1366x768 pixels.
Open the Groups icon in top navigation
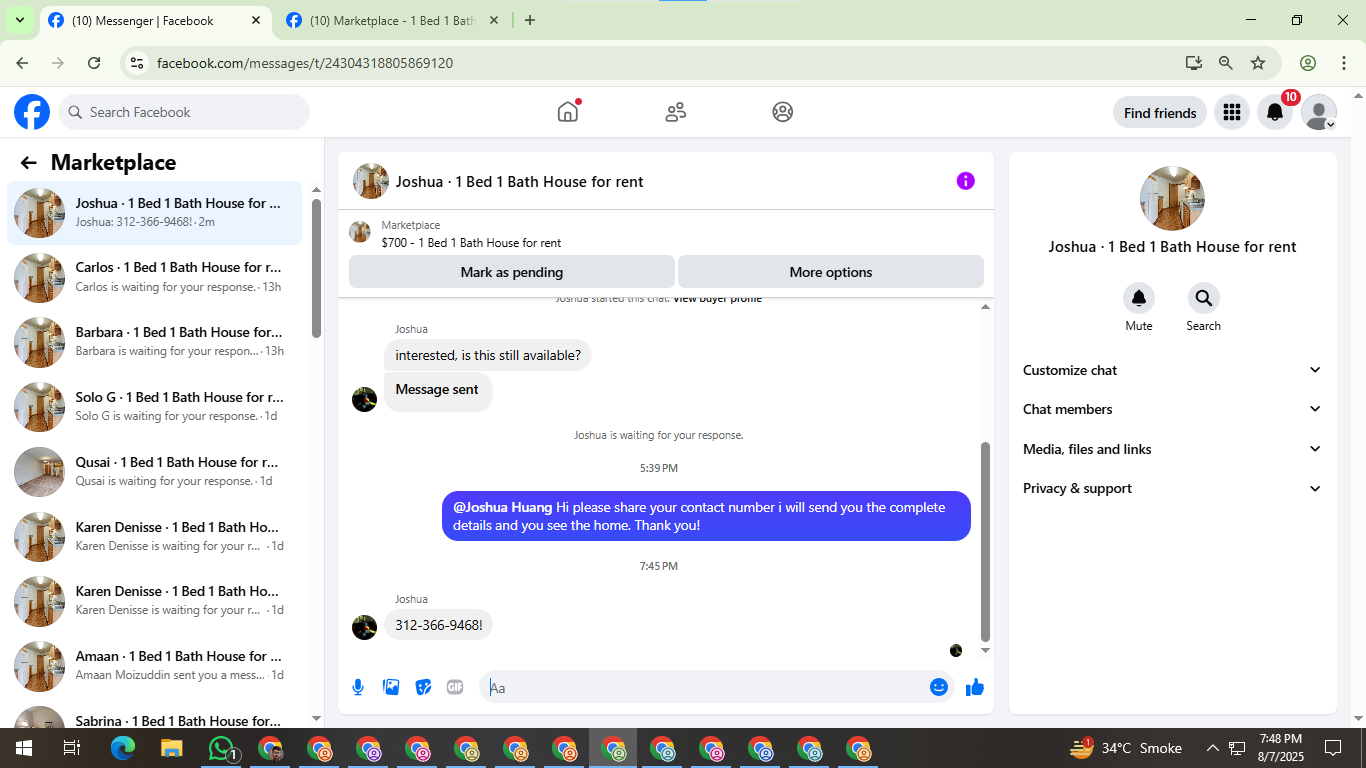tap(783, 112)
